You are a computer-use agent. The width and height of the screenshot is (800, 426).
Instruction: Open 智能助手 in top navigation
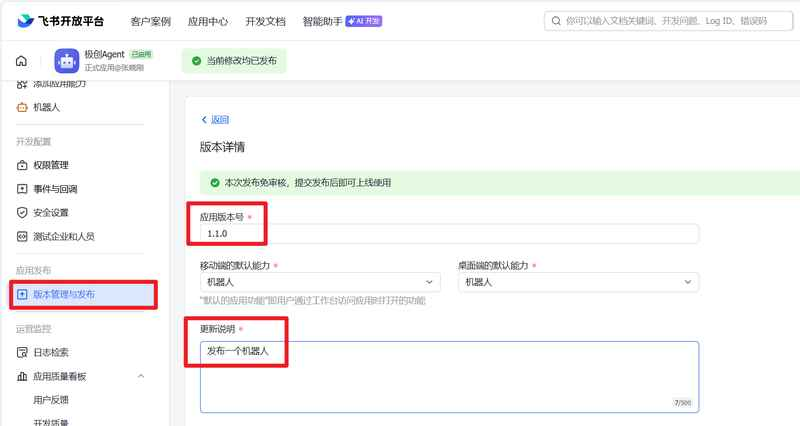[322, 21]
